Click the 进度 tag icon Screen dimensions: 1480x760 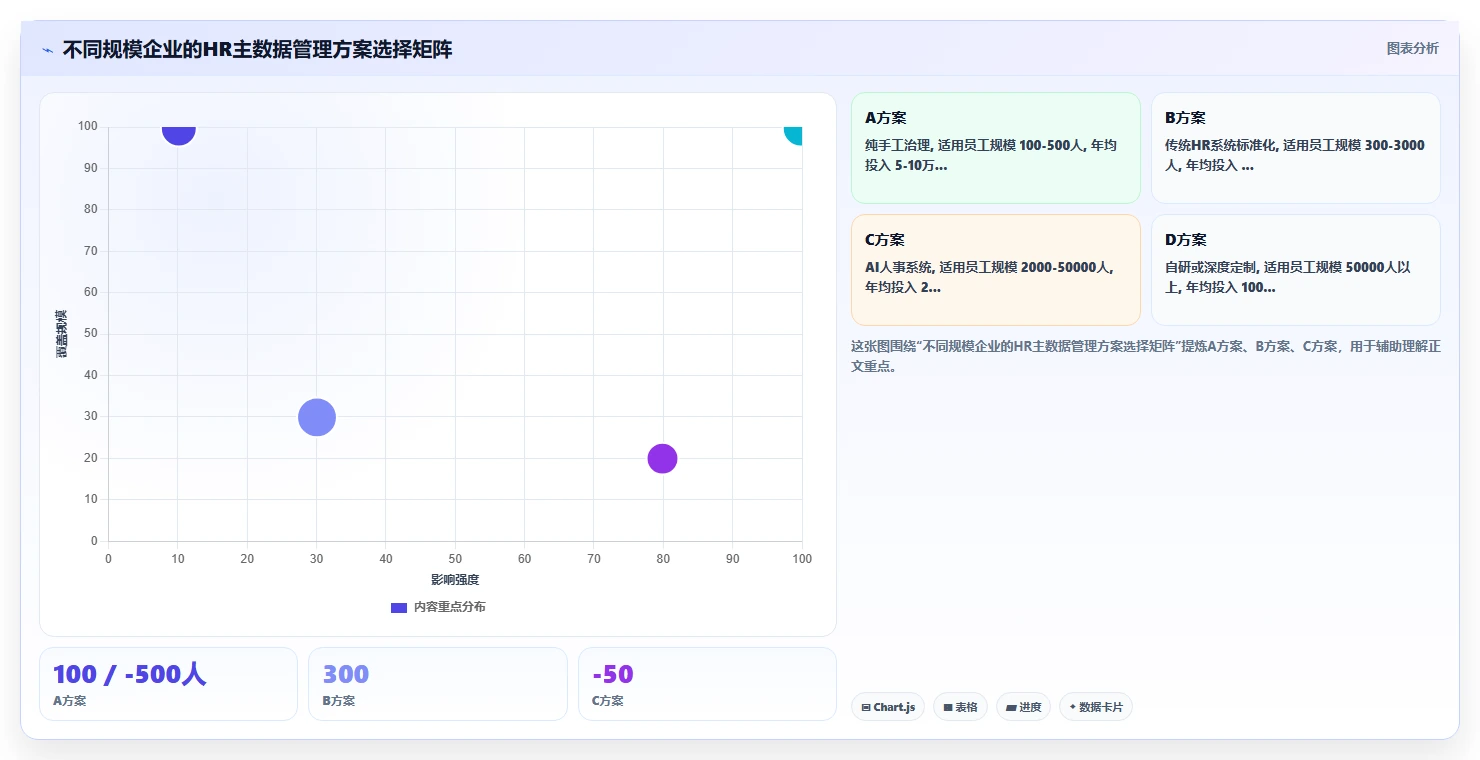[x=1011, y=708]
